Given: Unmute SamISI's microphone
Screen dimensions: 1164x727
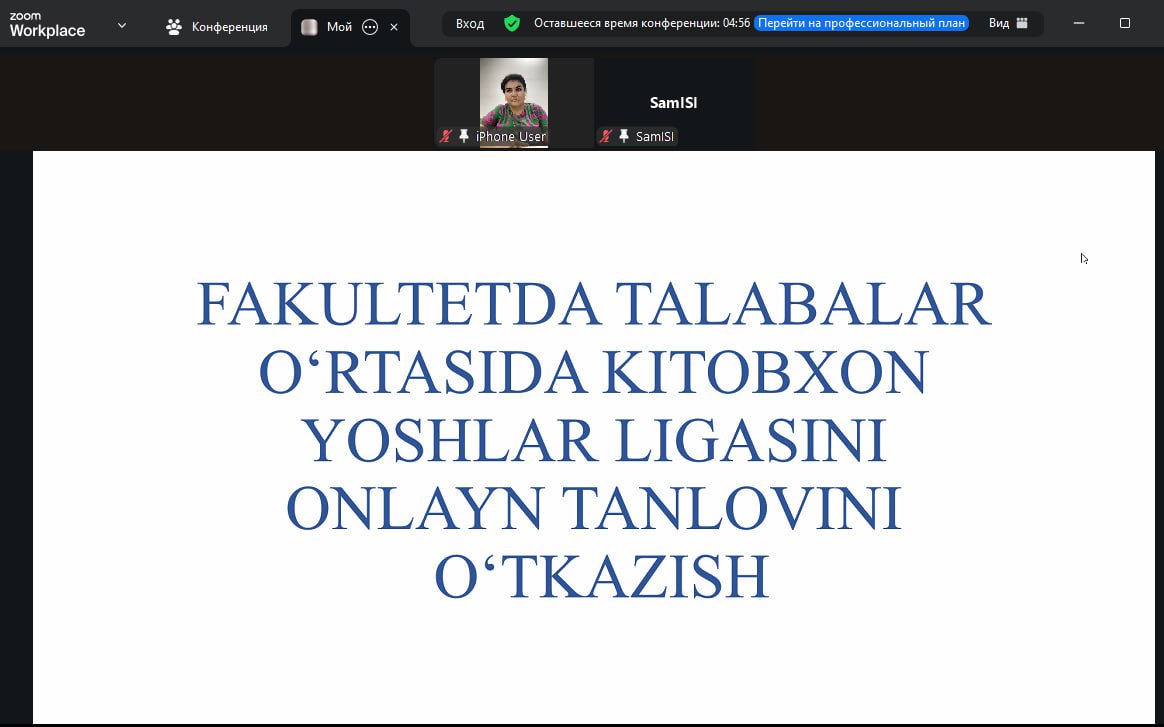Looking at the screenshot, I should click(604, 136).
